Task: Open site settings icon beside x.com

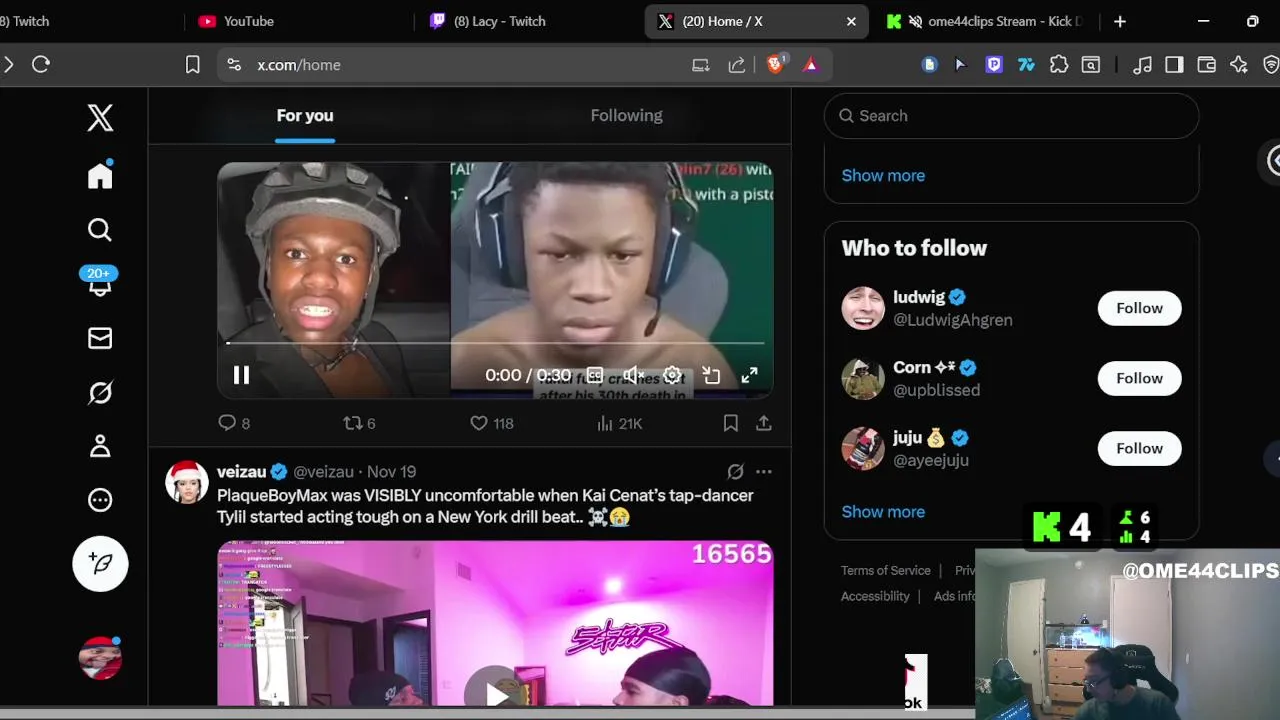Action: click(x=234, y=65)
